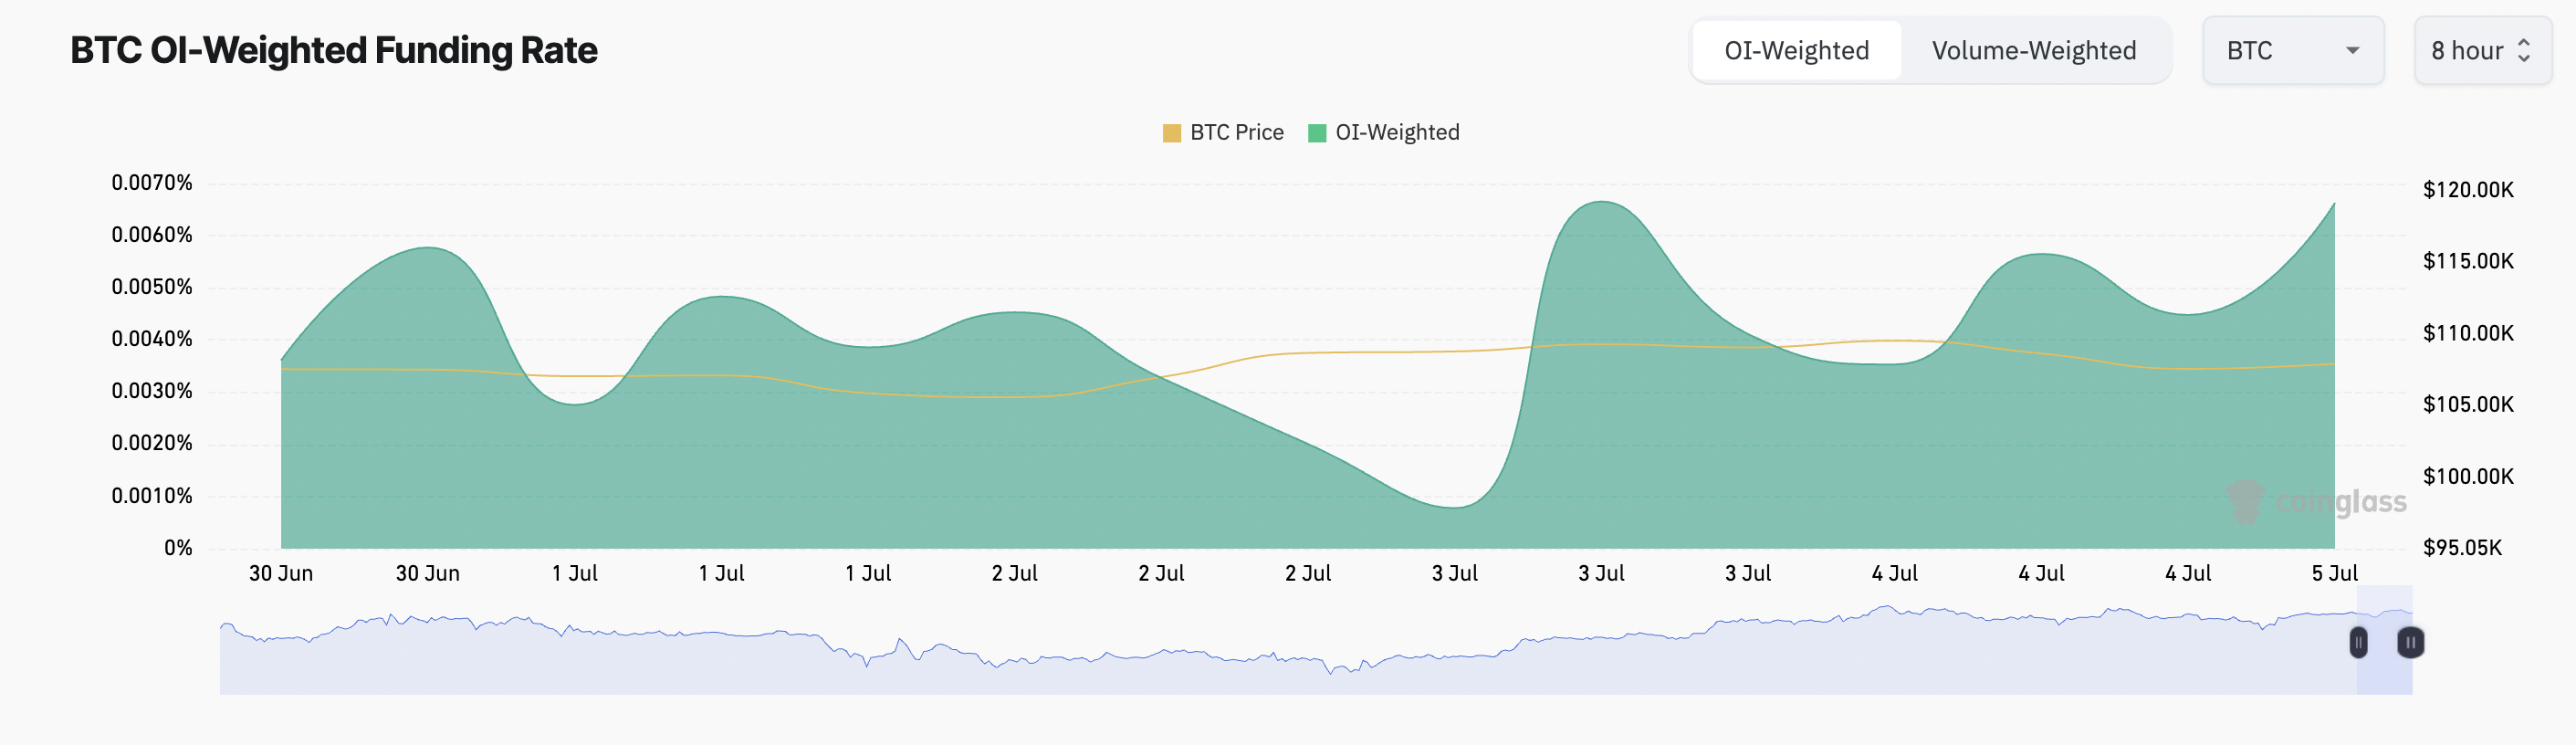
Task: Click the $120.00K price axis label
Action: (2467, 190)
